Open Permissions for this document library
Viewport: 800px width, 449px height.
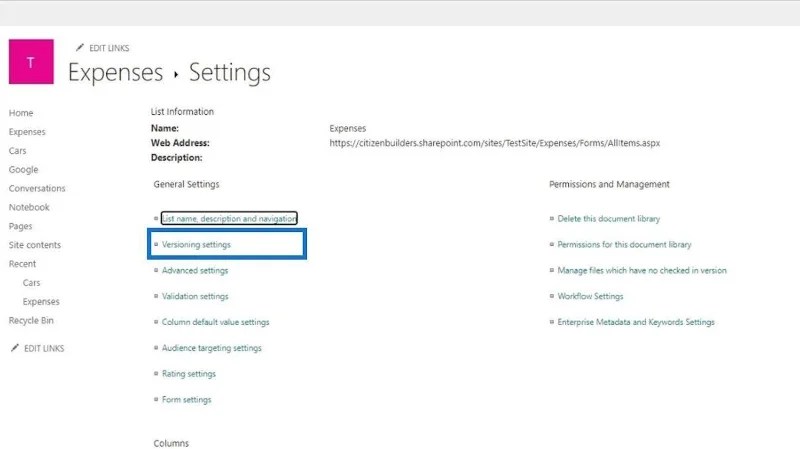(x=624, y=244)
